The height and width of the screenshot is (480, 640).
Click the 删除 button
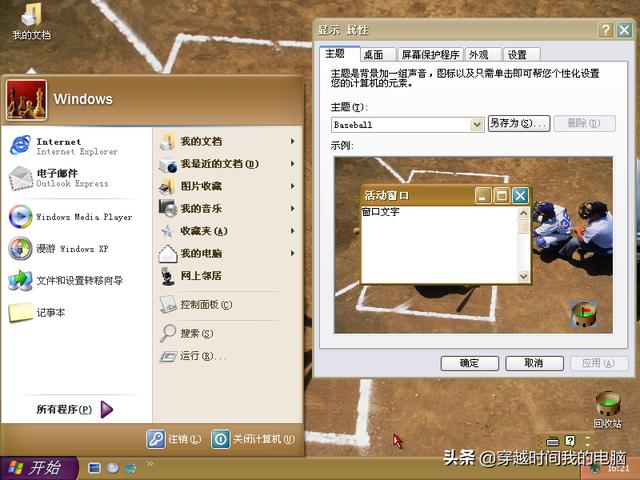click(584, 123)
